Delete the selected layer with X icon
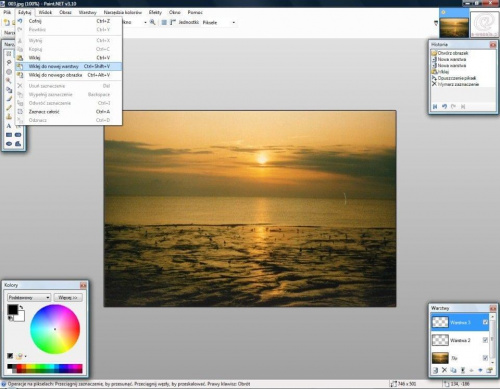The image size is (500, 389). [444, 370]
